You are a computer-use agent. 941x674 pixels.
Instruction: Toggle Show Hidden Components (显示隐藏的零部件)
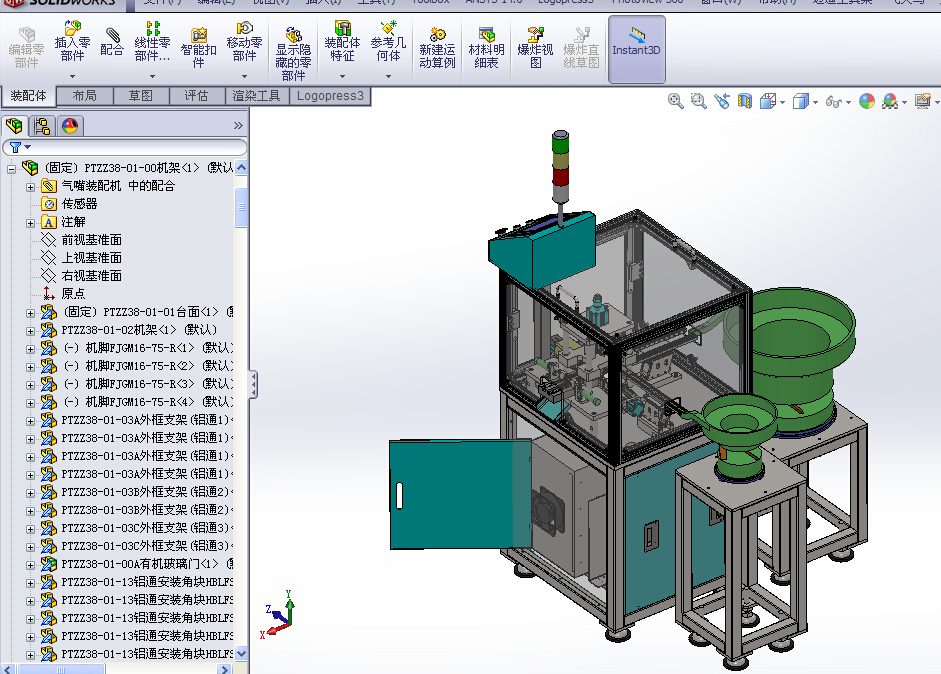click(x=293, y=54)
